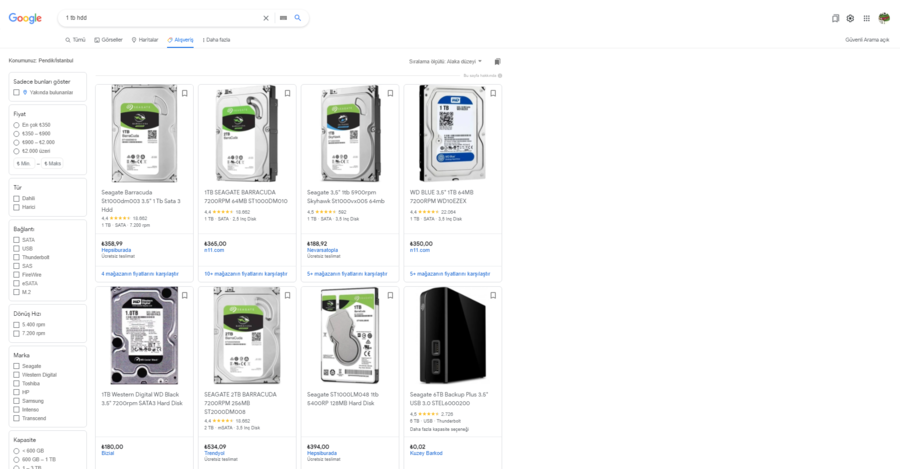Check the 7.200 rpm filter
Image resolution: width=900 pixels, height=469 pixels.
16,334
